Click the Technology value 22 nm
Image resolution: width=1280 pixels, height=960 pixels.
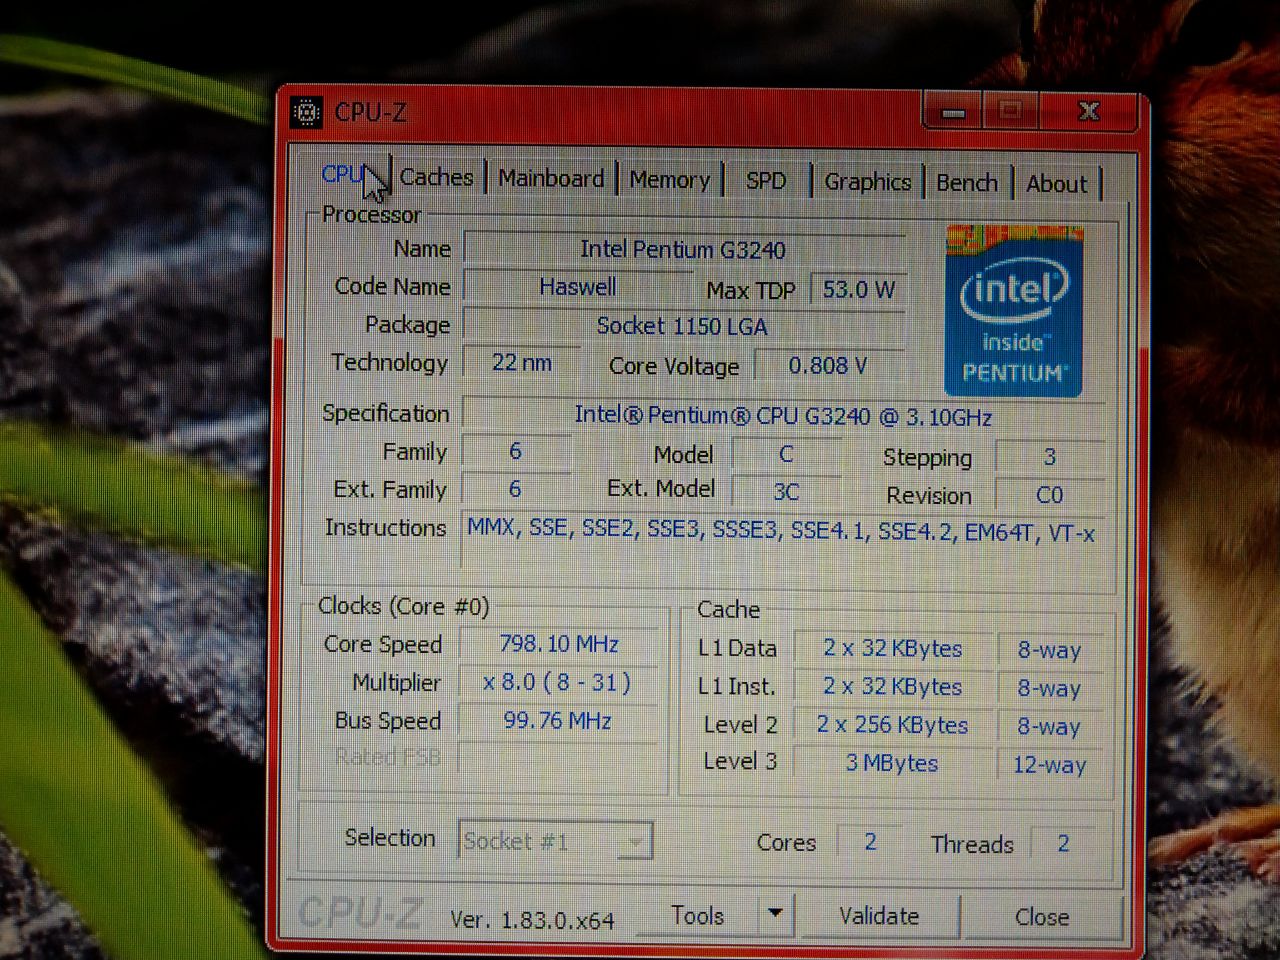click(x=521, y=362)
